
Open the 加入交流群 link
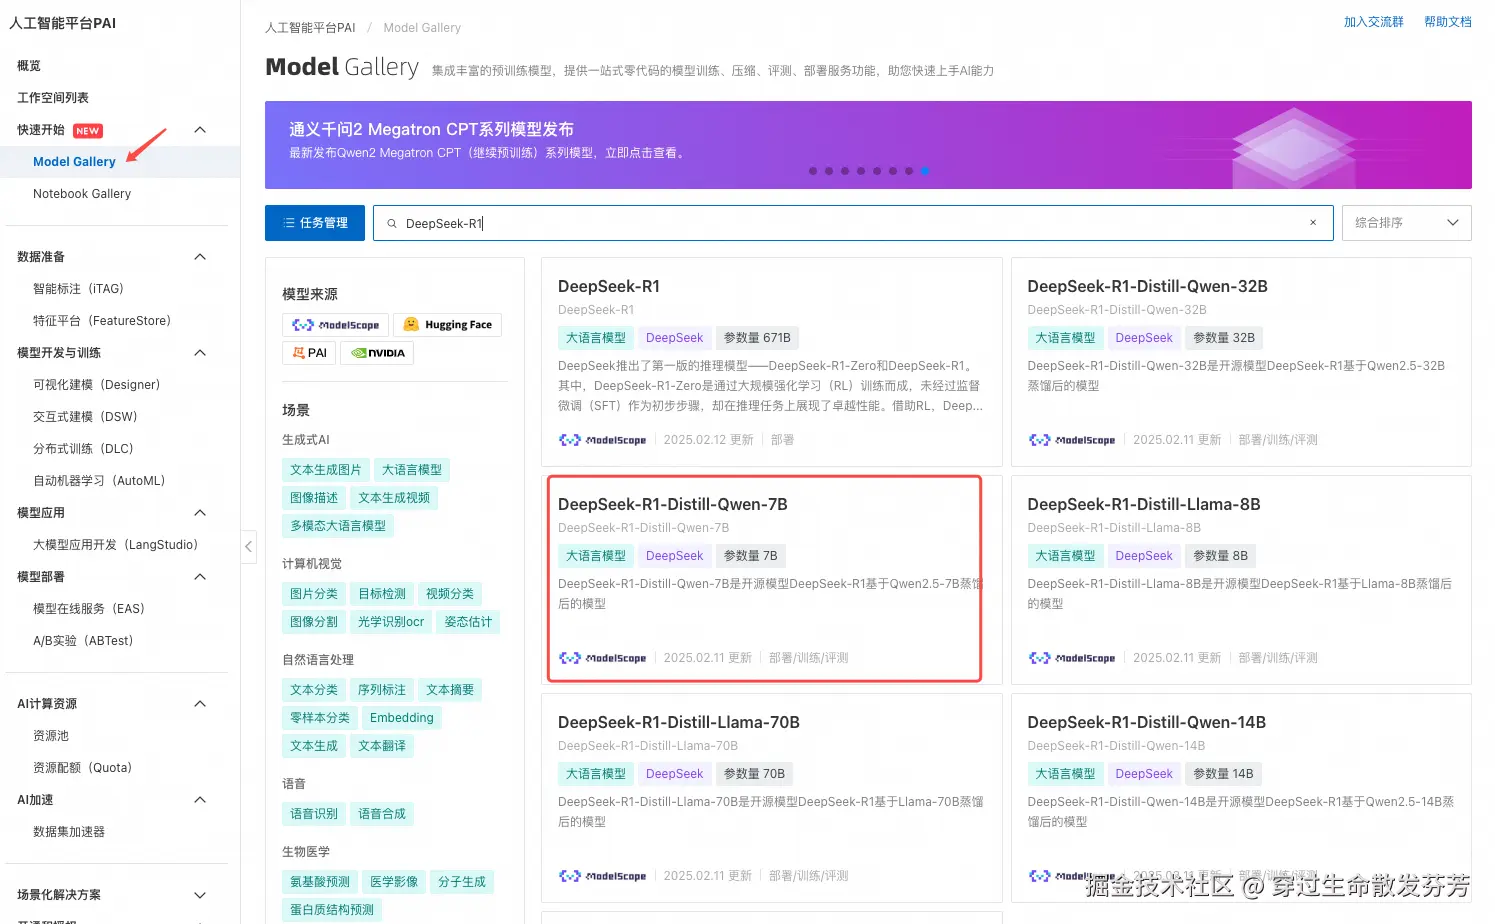tap(1374, 22)
